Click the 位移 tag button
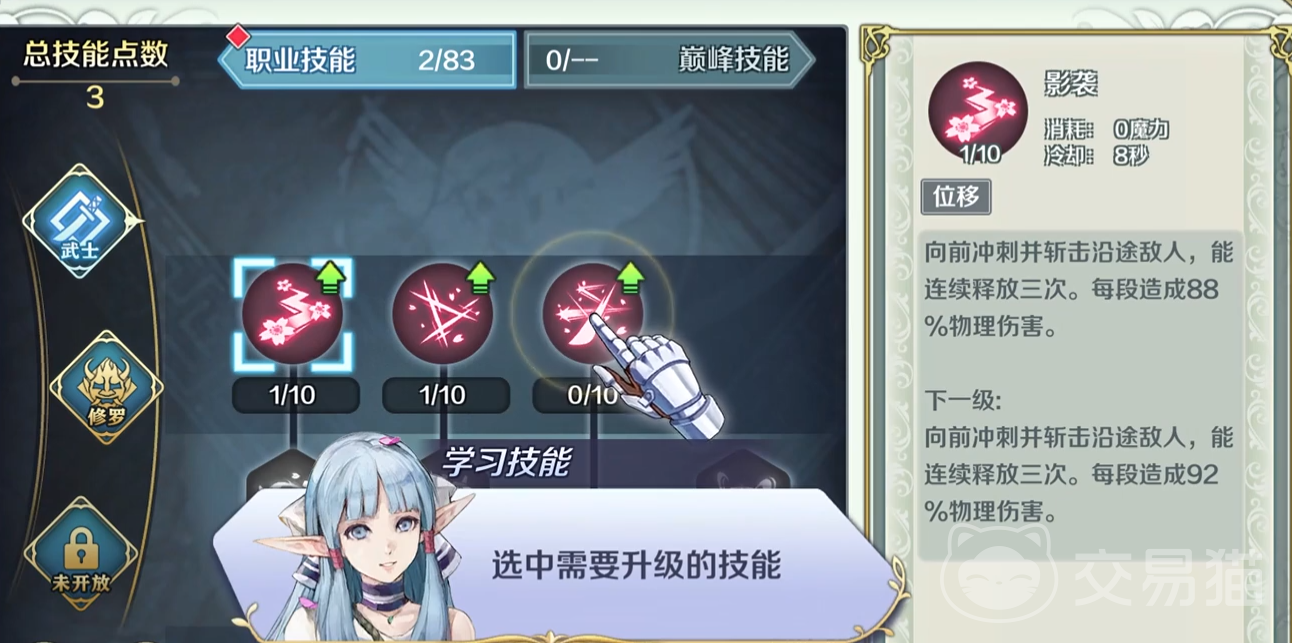Viewport: 1292px width, 643px height. 956,197
